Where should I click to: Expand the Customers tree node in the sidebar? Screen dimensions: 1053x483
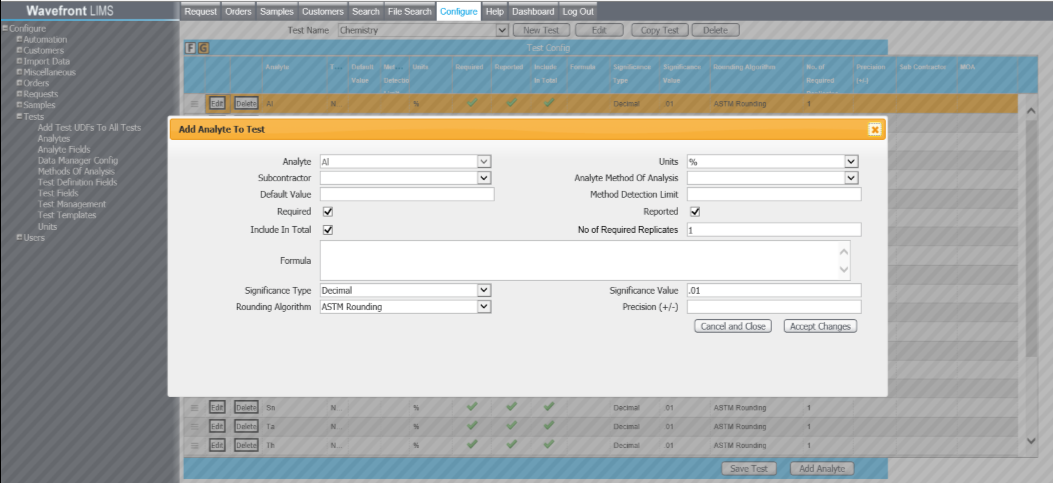(x=19, y=50)
